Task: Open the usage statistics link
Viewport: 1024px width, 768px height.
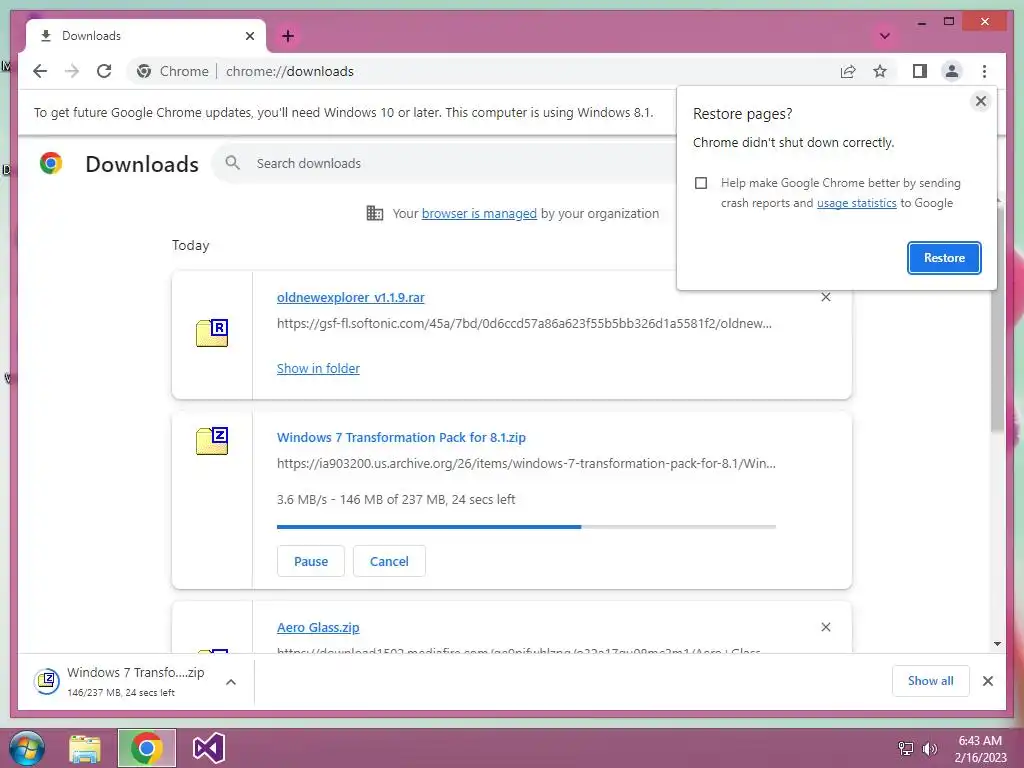Action: 856,203
